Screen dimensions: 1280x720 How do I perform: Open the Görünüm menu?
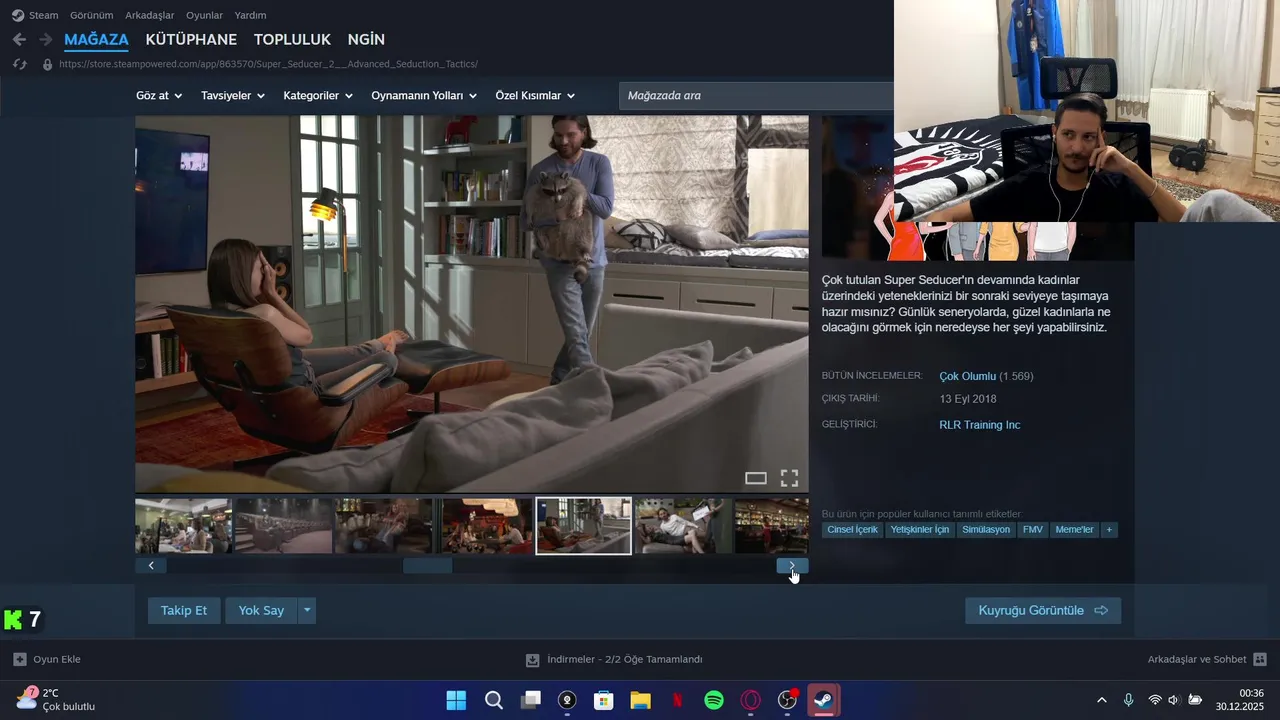91,15
